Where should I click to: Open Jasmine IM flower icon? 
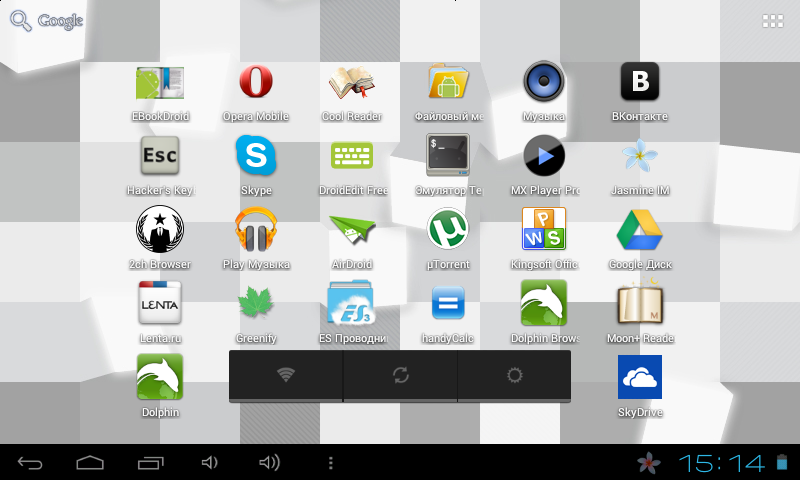(x=640, y=155)
